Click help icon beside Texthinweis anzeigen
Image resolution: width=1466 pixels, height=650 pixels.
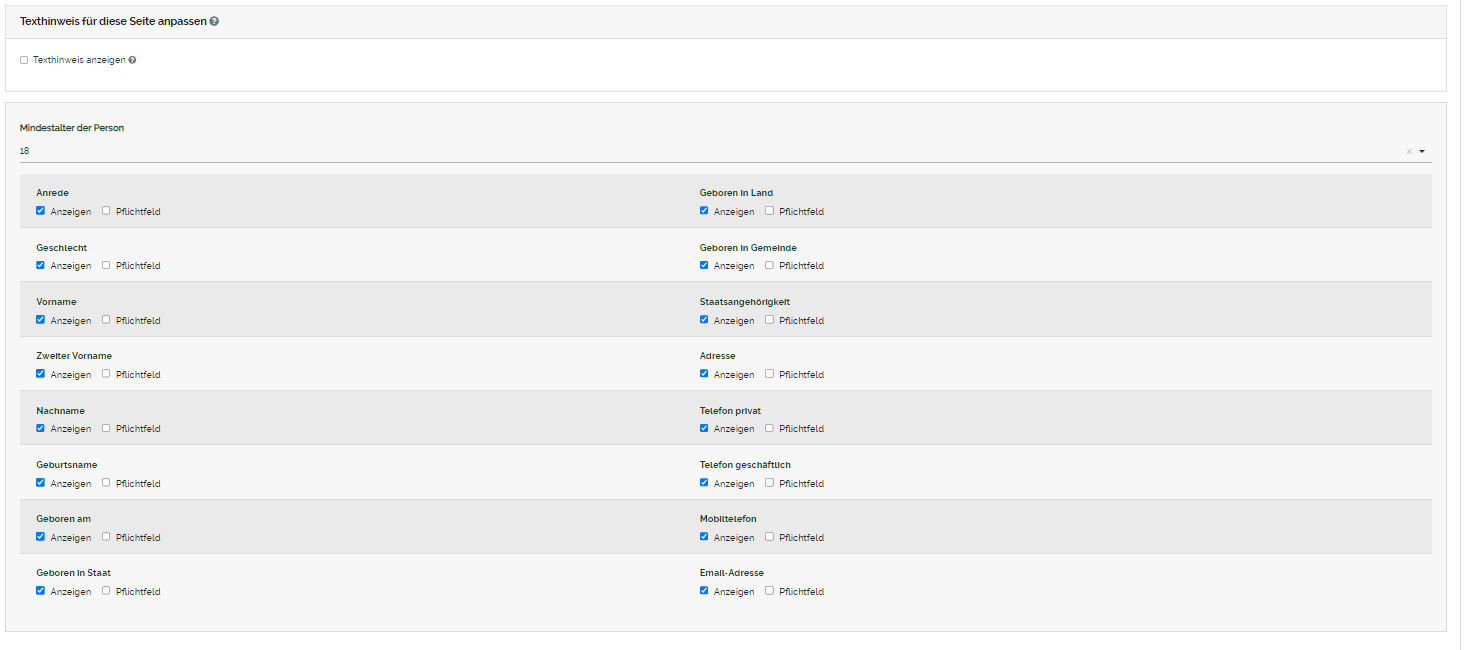(x=132, y=60)
